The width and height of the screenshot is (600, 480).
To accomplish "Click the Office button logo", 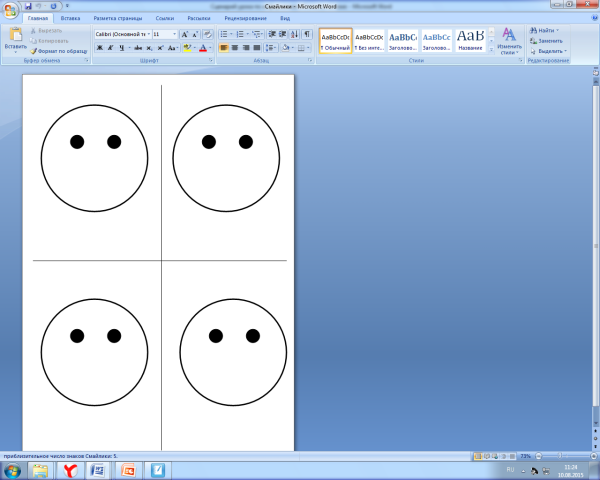I will coord(11,8).
